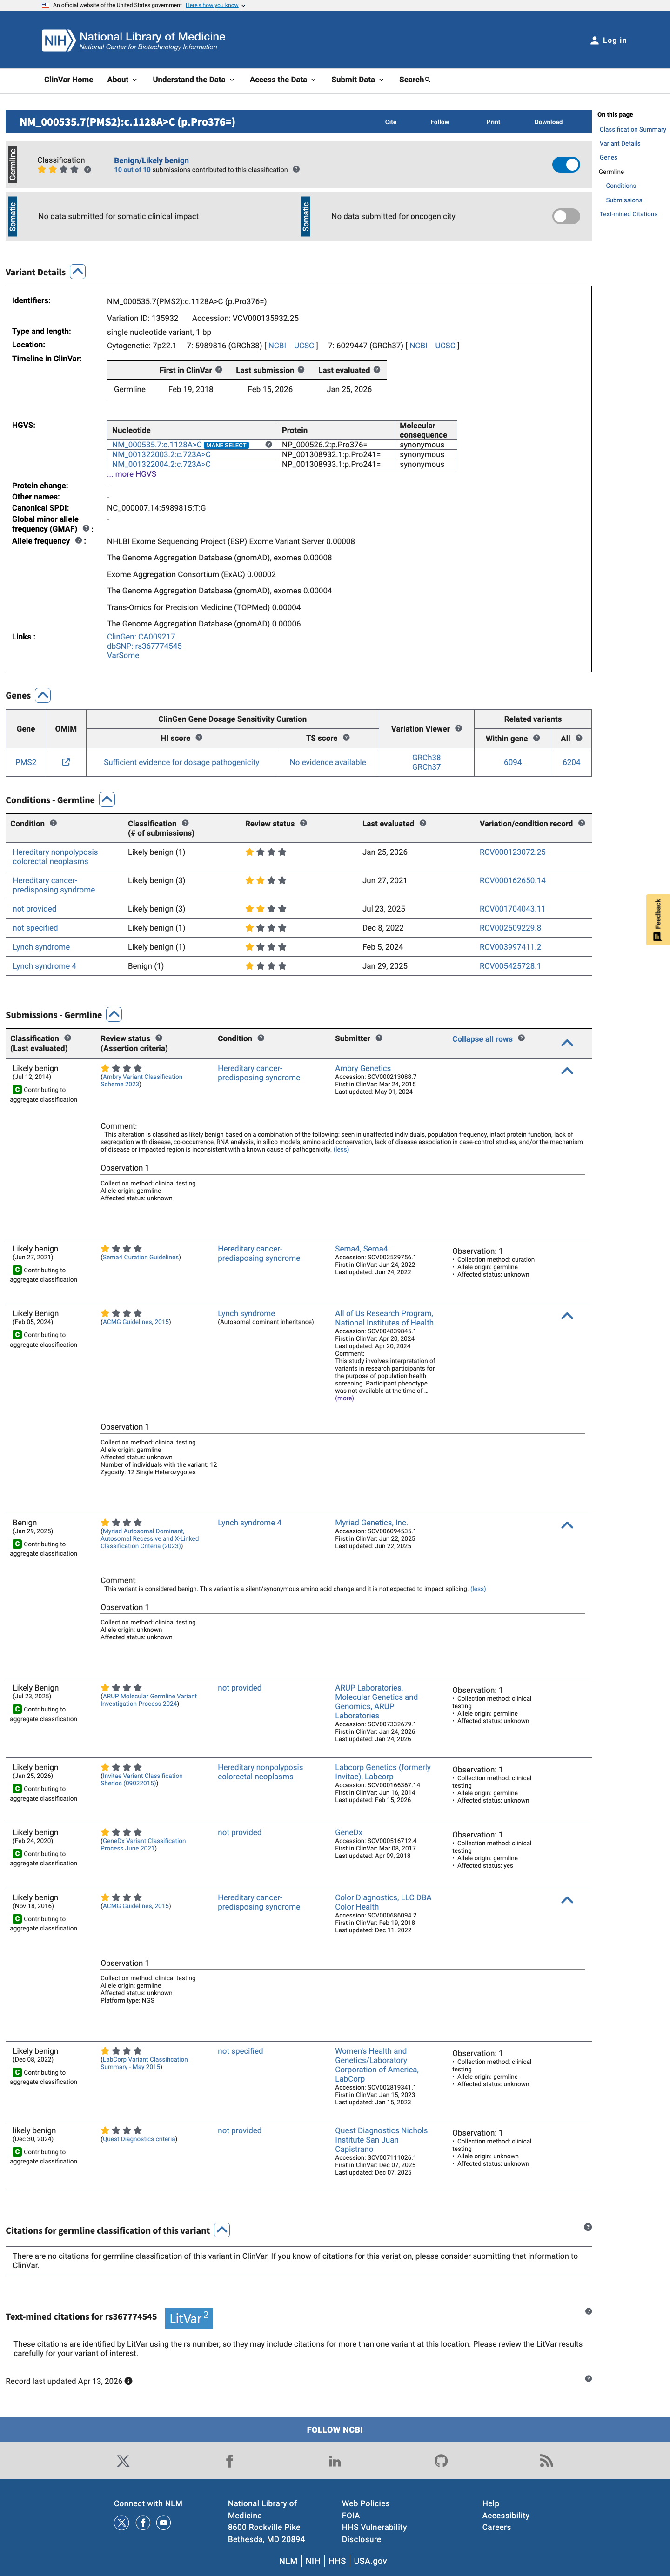The width and height of the screenshot is (670, 2576).
Task: Click help icon for Global minor allele frequency
Action: 86,529
